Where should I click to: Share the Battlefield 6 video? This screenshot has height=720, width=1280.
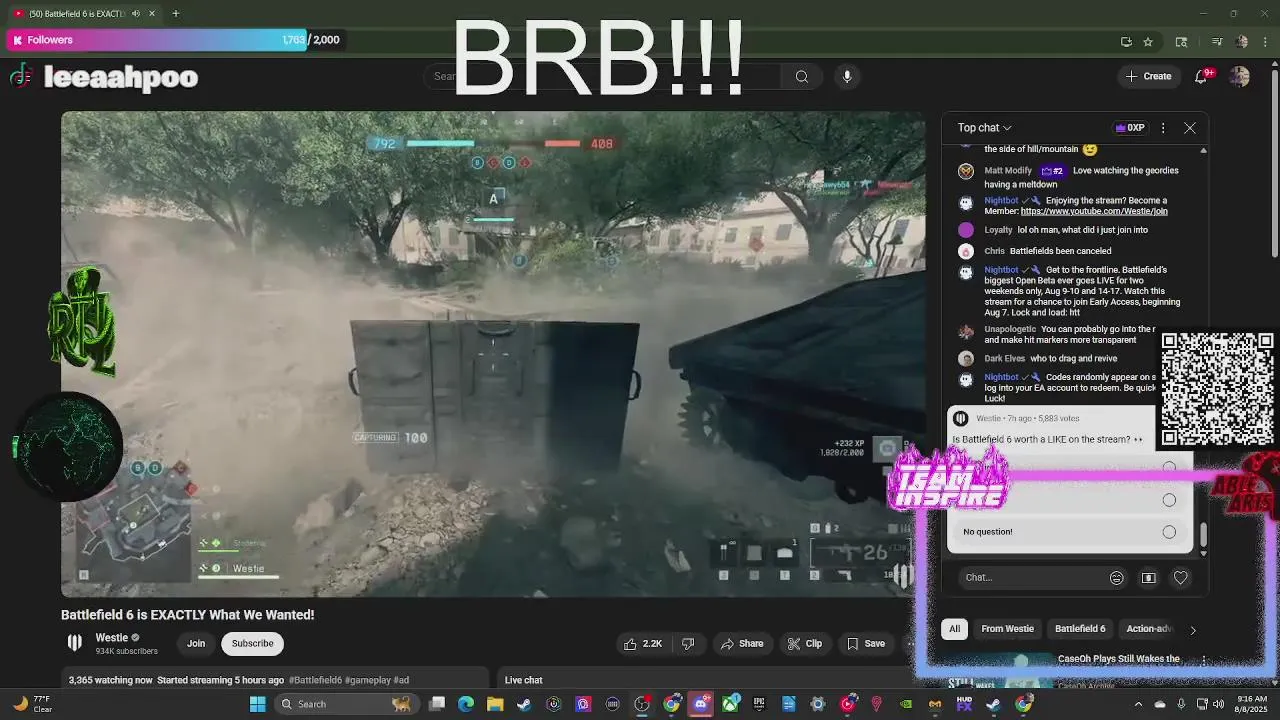point(742,644)
